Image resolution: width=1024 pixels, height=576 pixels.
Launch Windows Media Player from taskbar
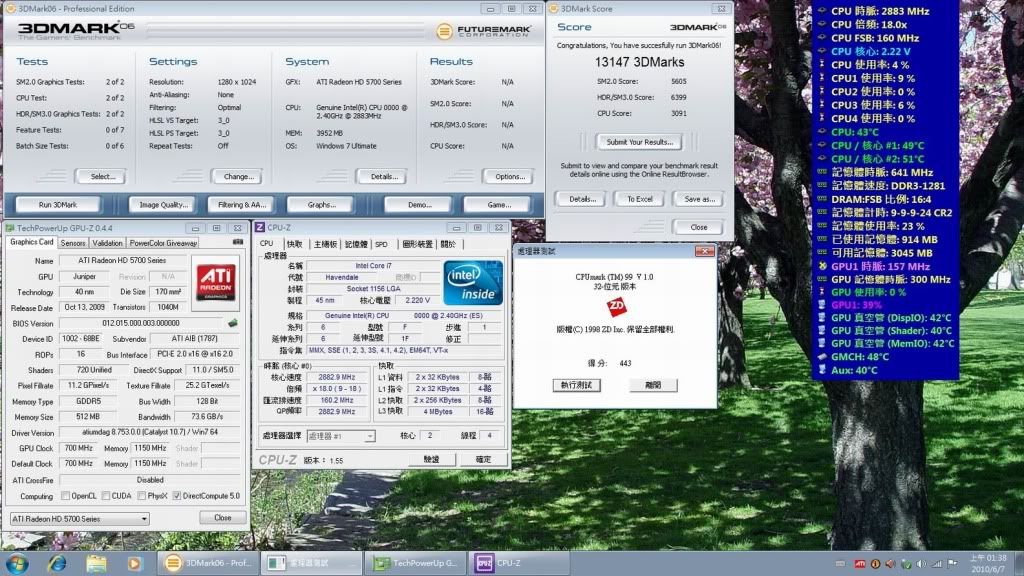click(x=136, y=563)
